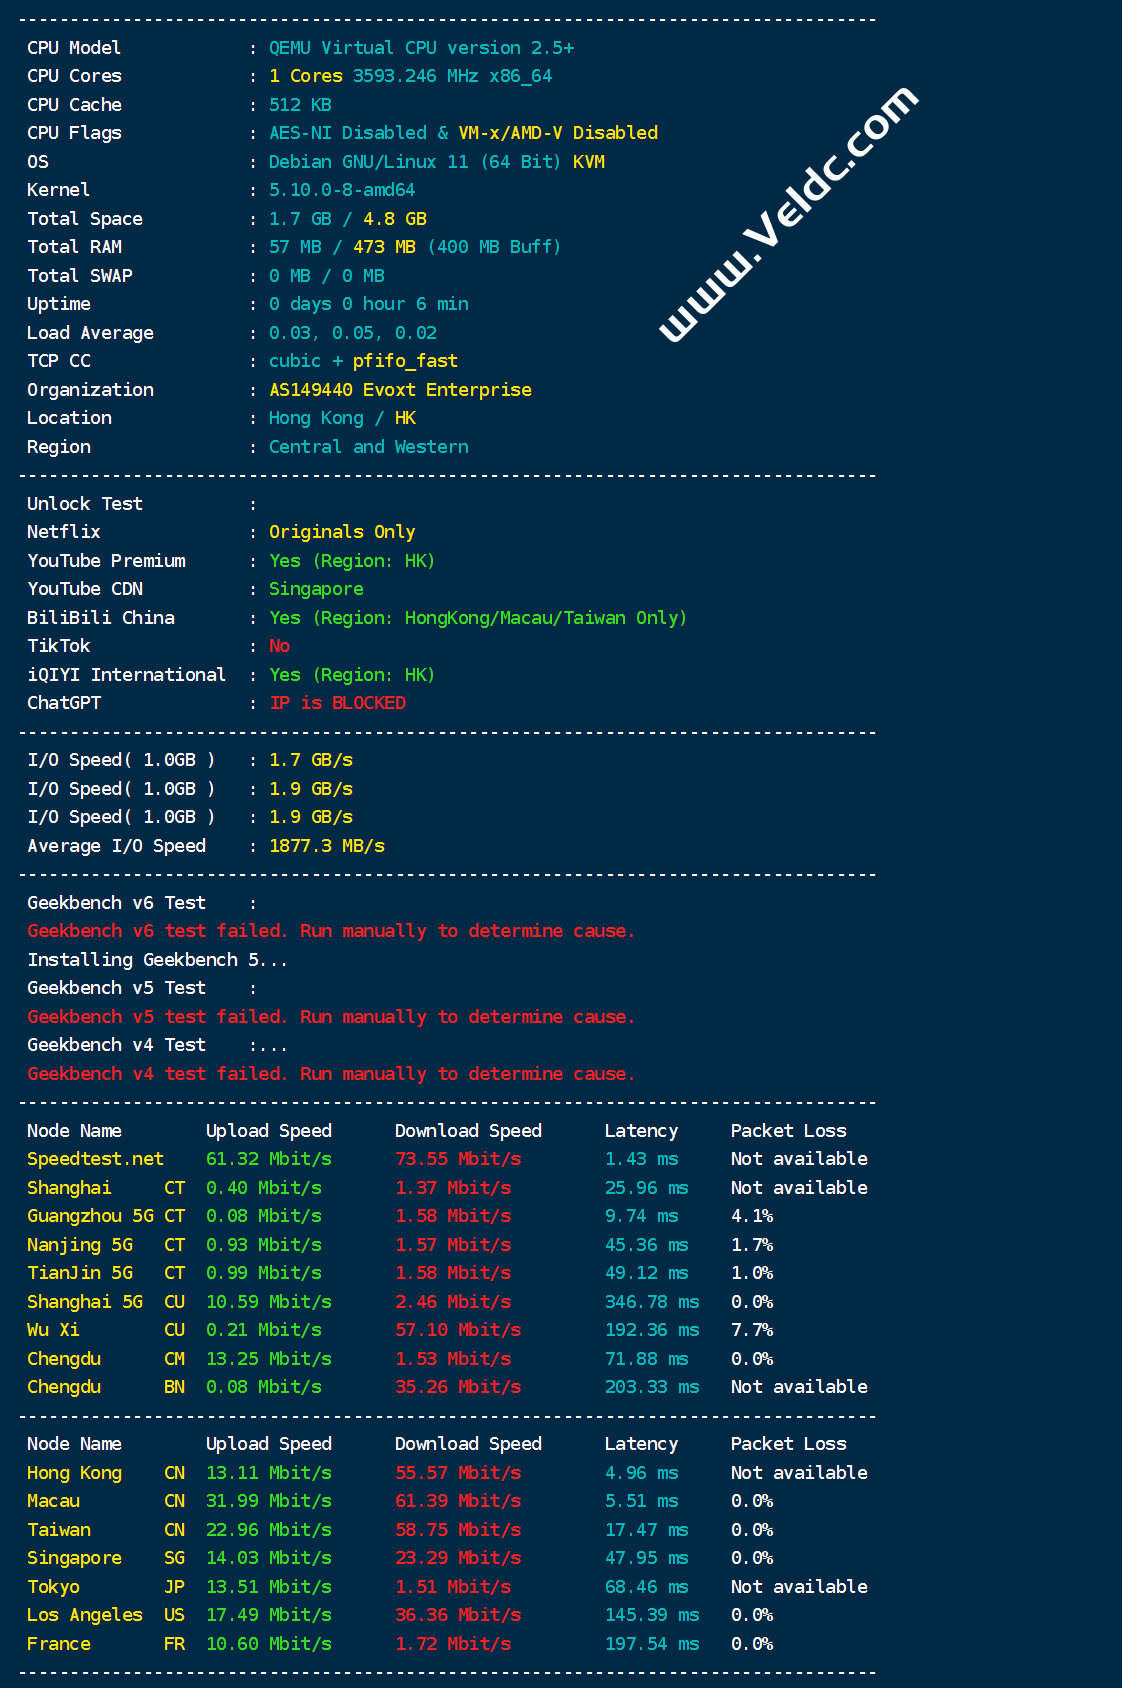Screen dimensions: 1122x1688
Task: Click the Speedtest.net node name
Action: pyautogui.click(x=95, y=1159)
